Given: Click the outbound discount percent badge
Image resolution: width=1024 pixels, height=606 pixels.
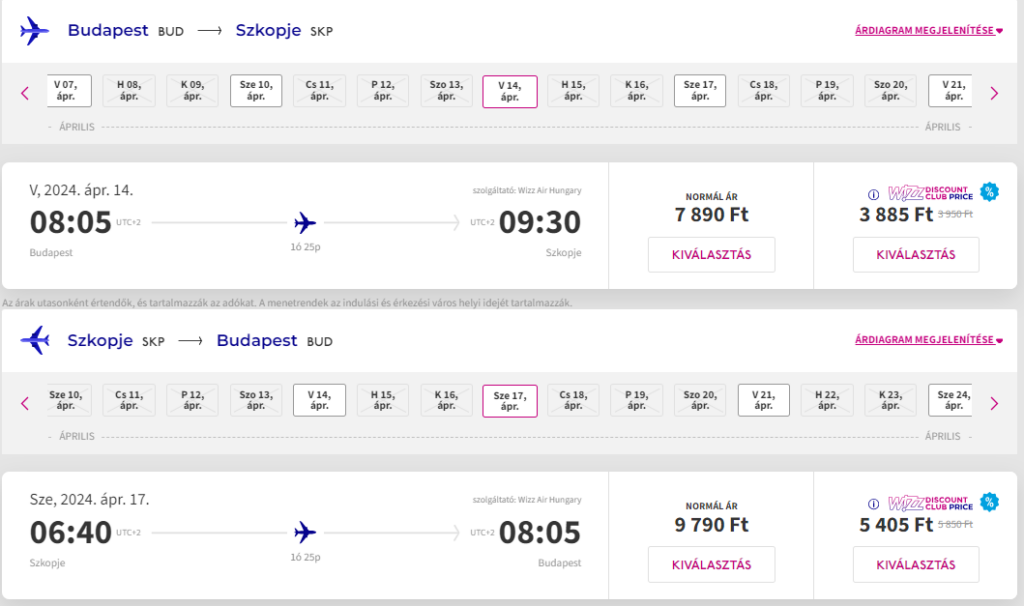Looking at the screenshot, I should 989,192.
